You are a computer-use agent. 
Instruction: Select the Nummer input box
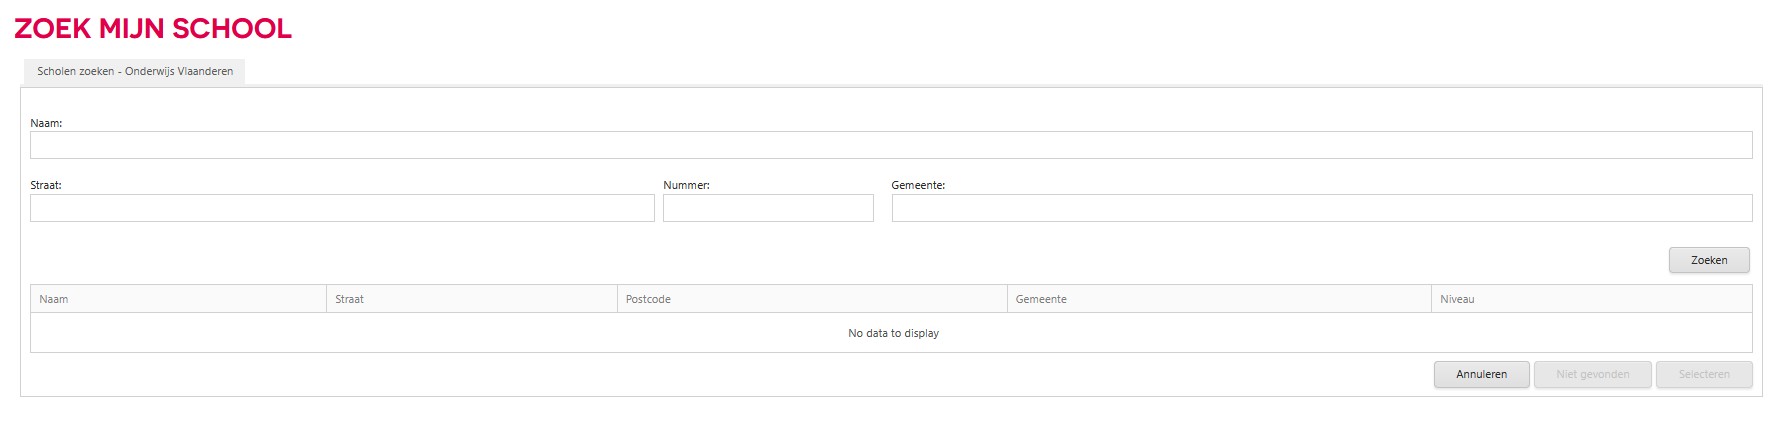768,208
